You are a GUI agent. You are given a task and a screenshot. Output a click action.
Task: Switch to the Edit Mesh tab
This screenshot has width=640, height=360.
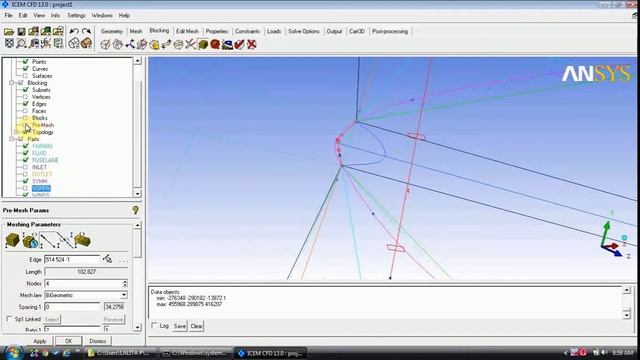coord(187,31)
